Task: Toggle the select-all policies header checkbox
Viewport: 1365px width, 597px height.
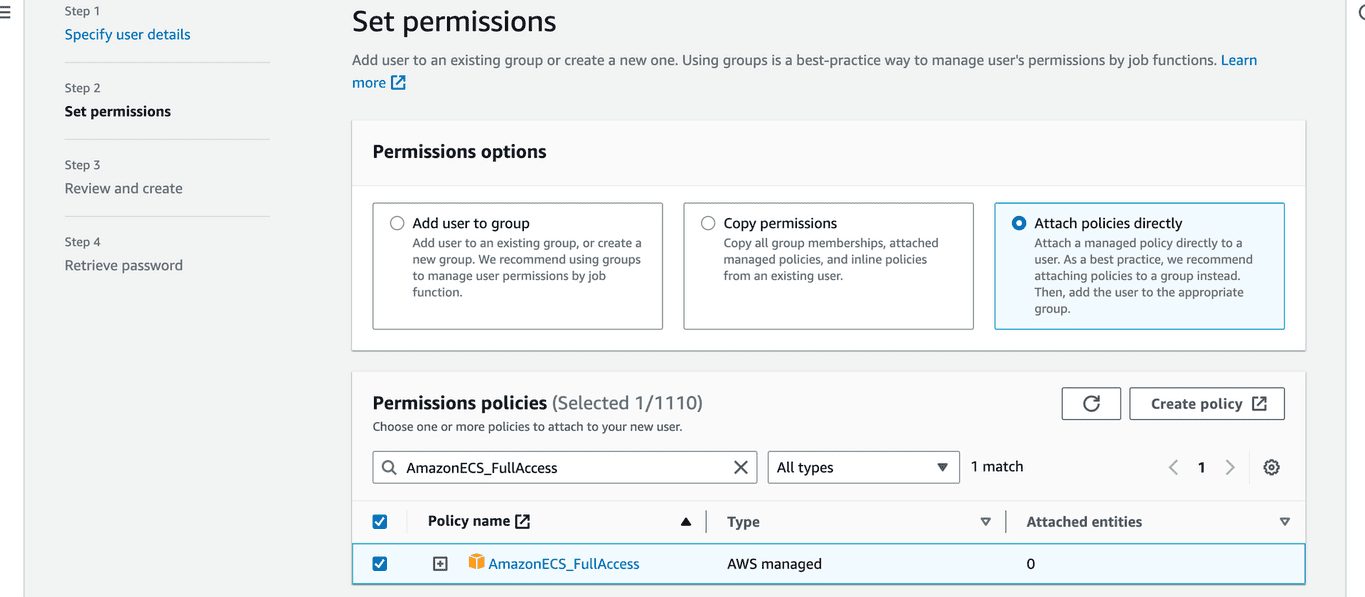Action: click(x=379, y=521)
